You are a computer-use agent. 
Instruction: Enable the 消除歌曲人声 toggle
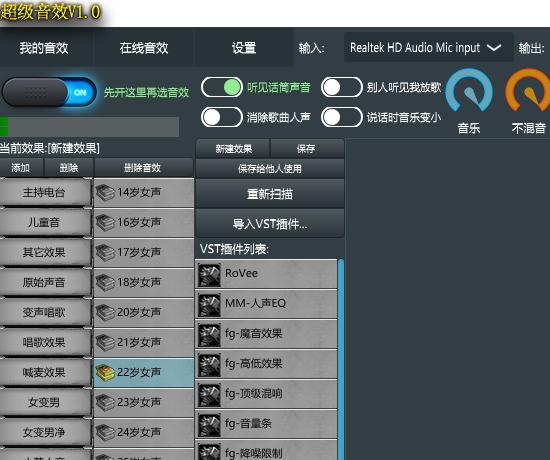pyautogui.click(x=222, y=117)
